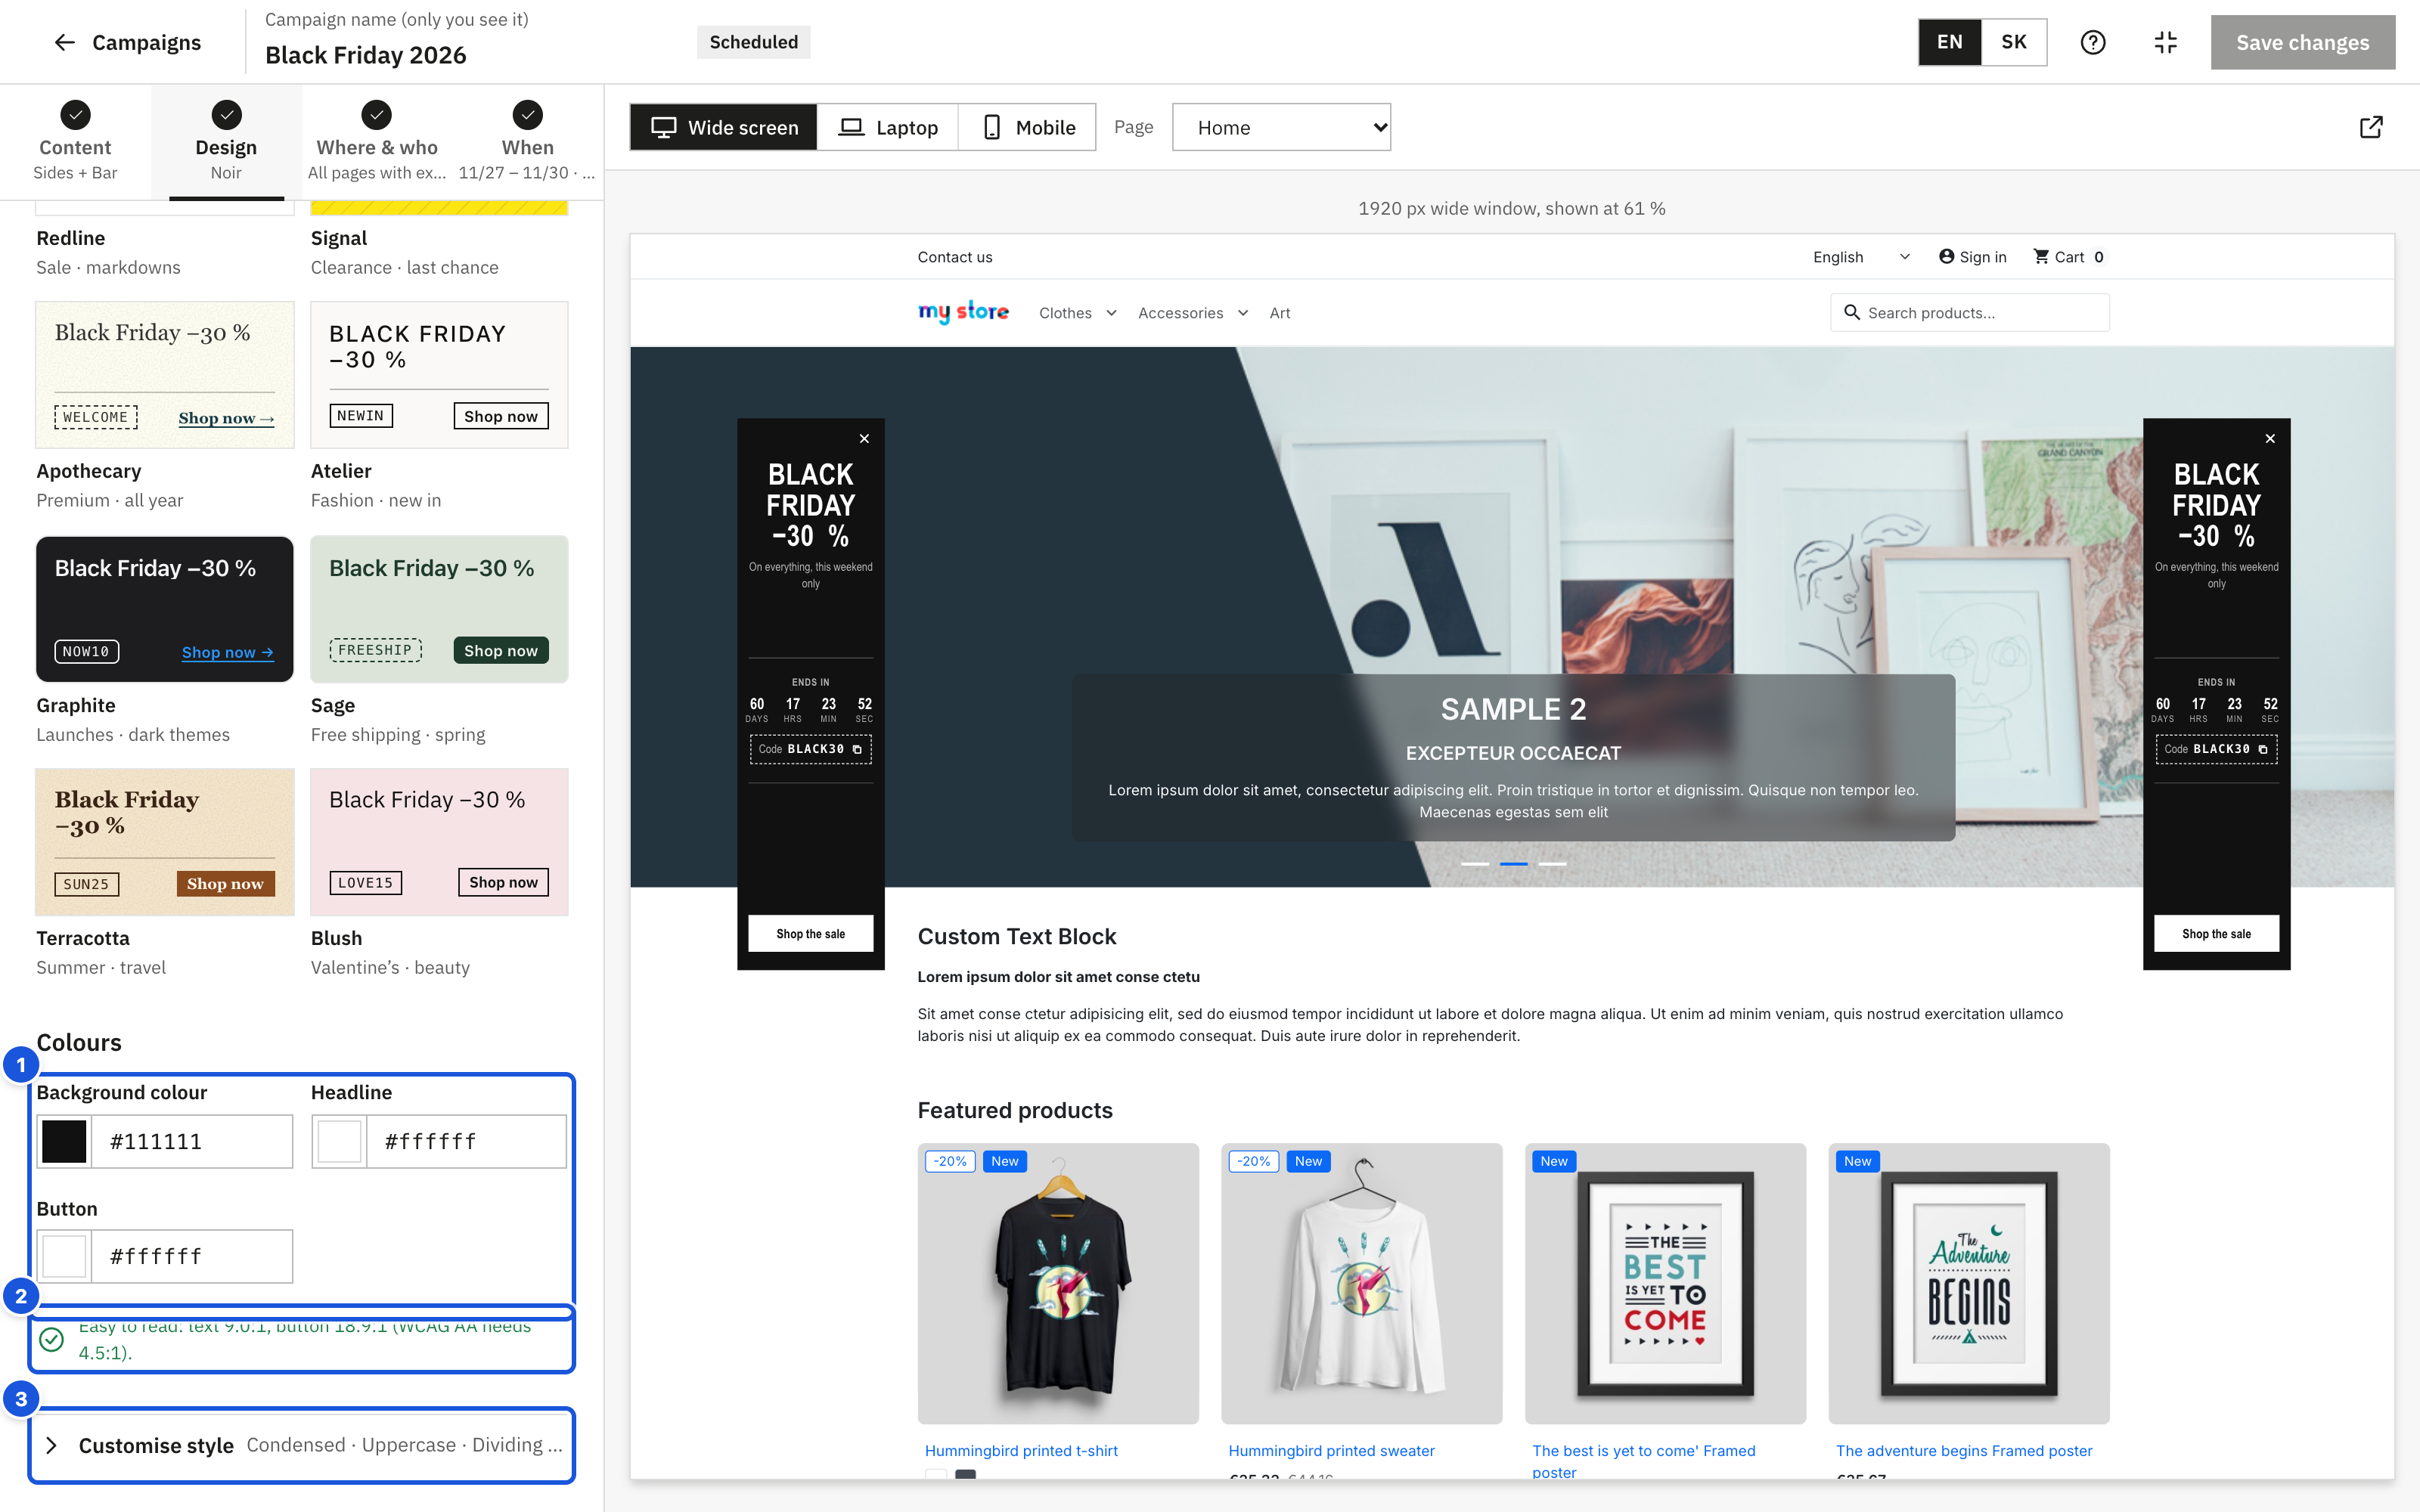Select Wide screen preview mode

[x=724, y=127]
